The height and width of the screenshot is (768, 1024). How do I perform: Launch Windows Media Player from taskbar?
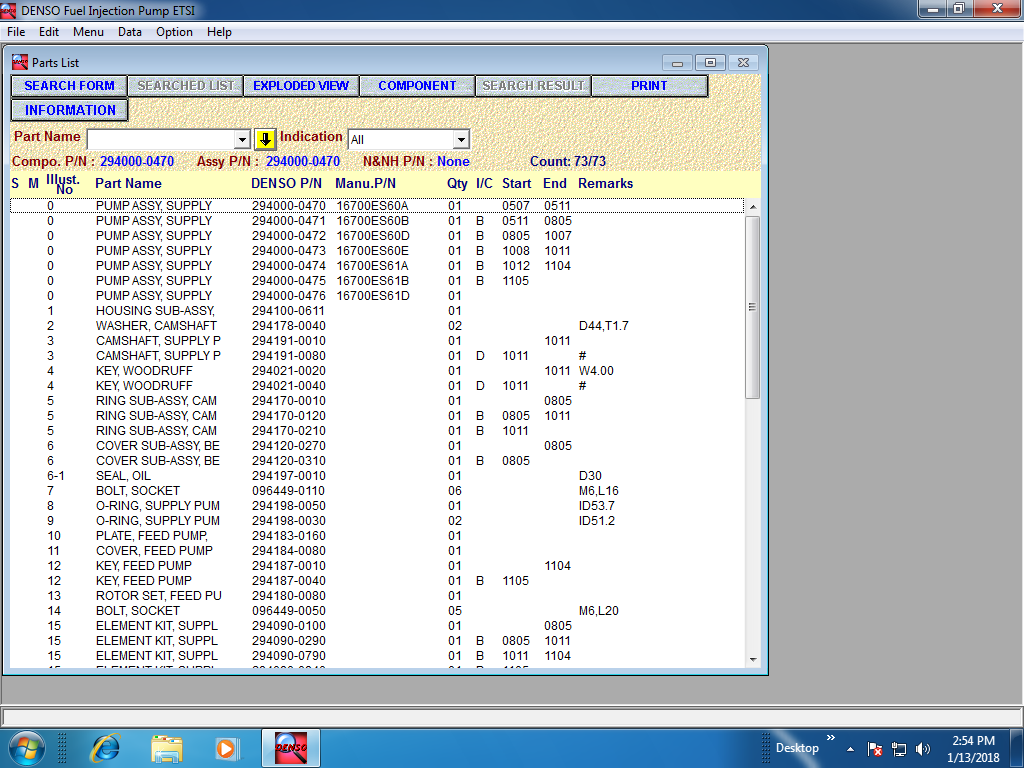pos(227,748)
